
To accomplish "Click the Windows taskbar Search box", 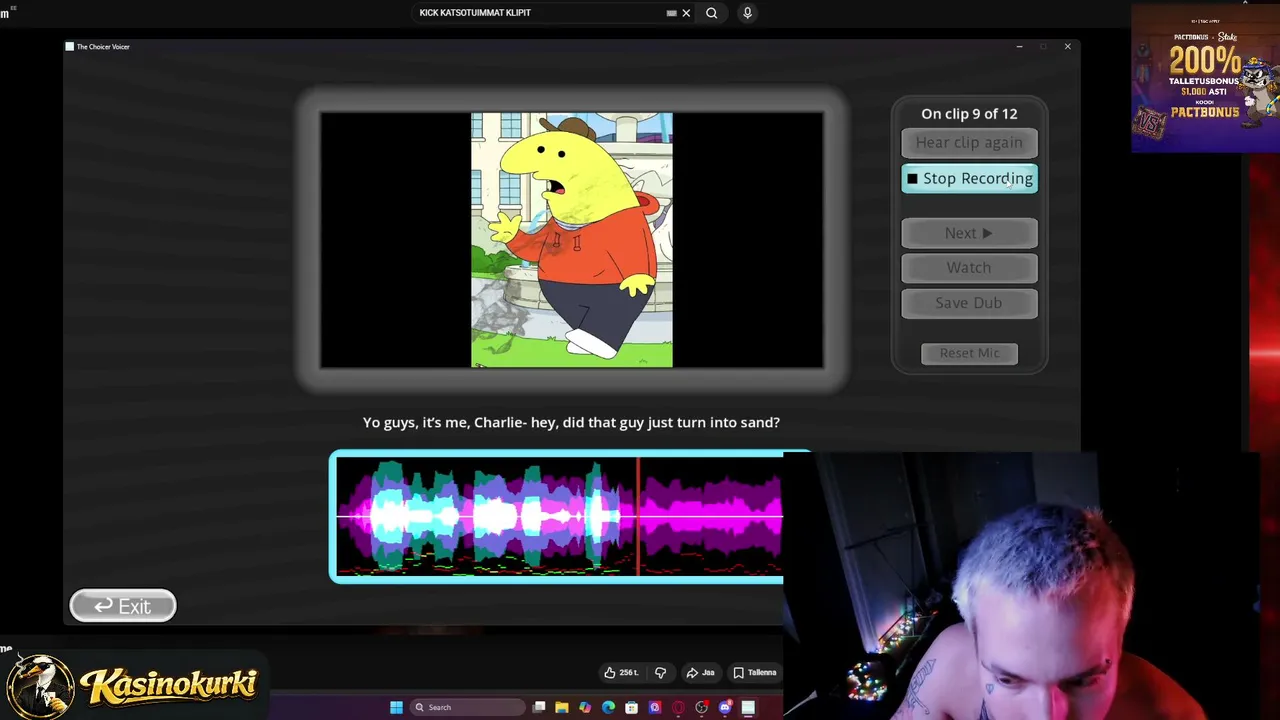I will point(467,708).
